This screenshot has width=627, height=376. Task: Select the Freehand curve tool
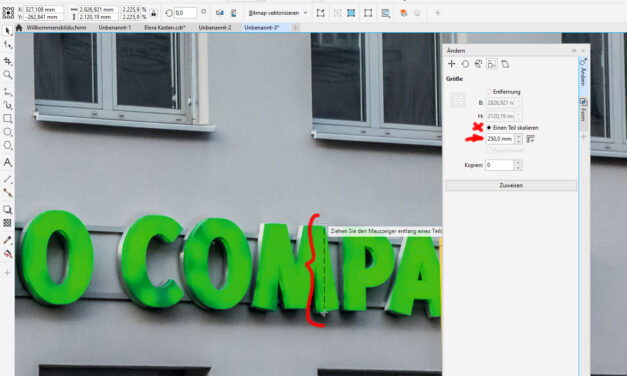tap(8, 92)
